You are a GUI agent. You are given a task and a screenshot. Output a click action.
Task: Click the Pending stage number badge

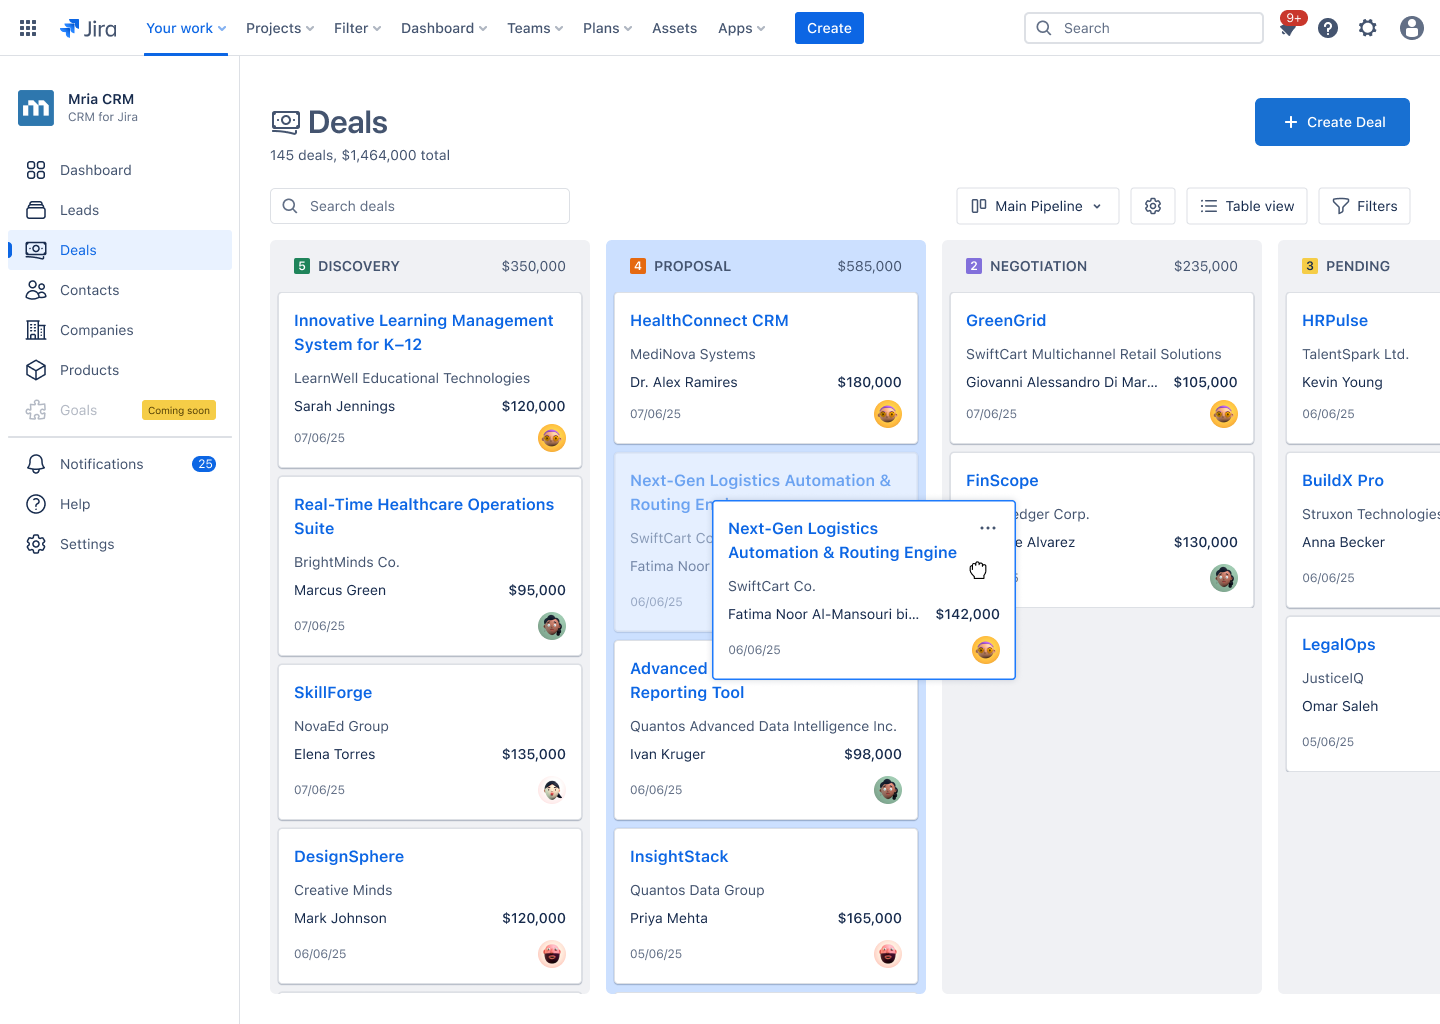coord(1310,266)
